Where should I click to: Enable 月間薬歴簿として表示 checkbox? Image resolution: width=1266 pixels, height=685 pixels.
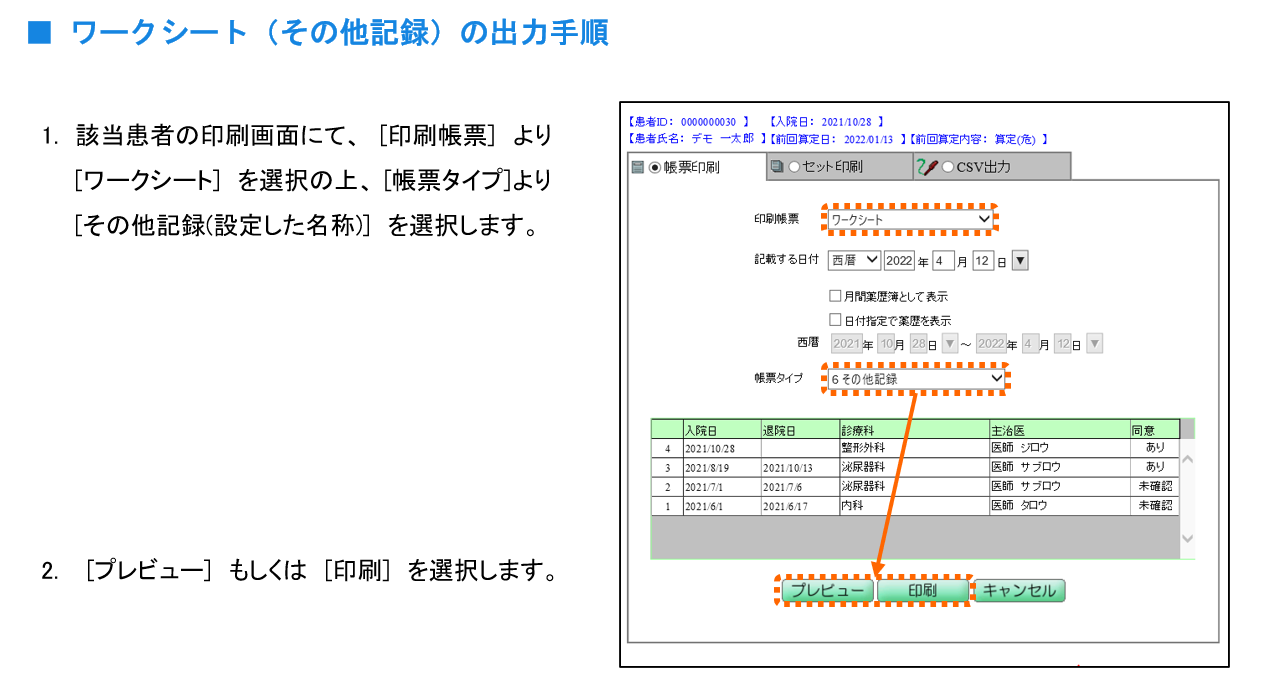835,296
